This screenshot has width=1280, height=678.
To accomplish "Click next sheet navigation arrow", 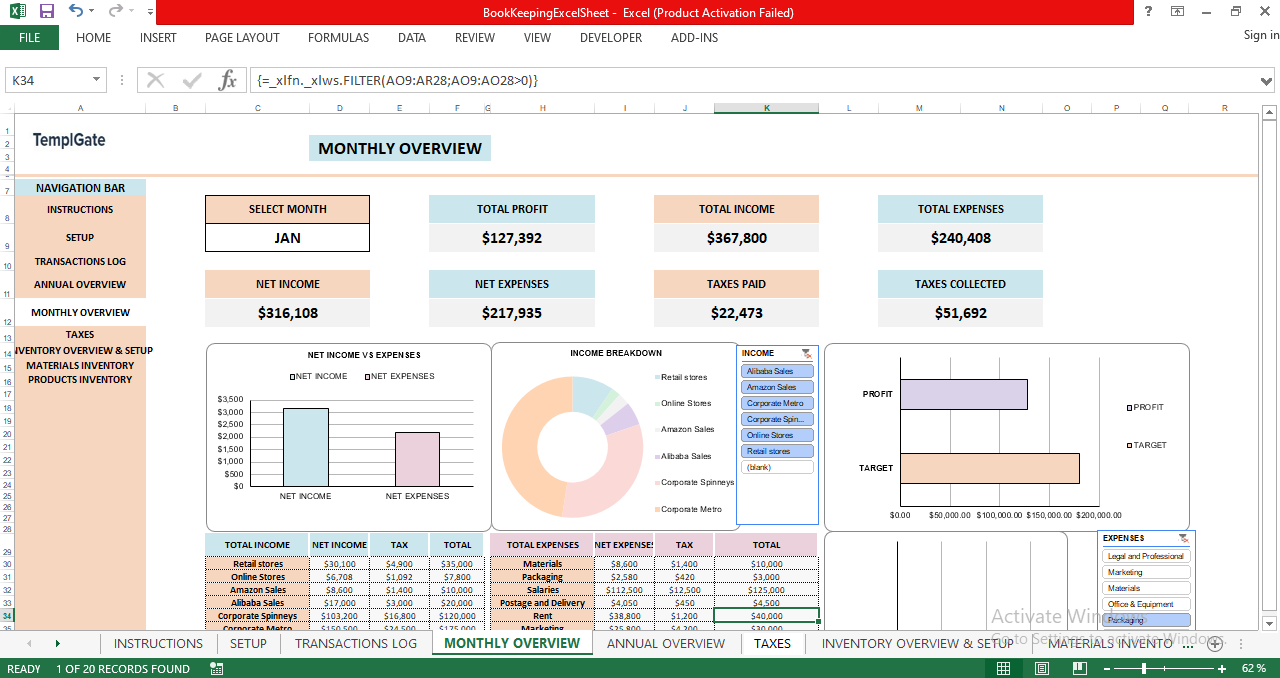I will [57, 644].
